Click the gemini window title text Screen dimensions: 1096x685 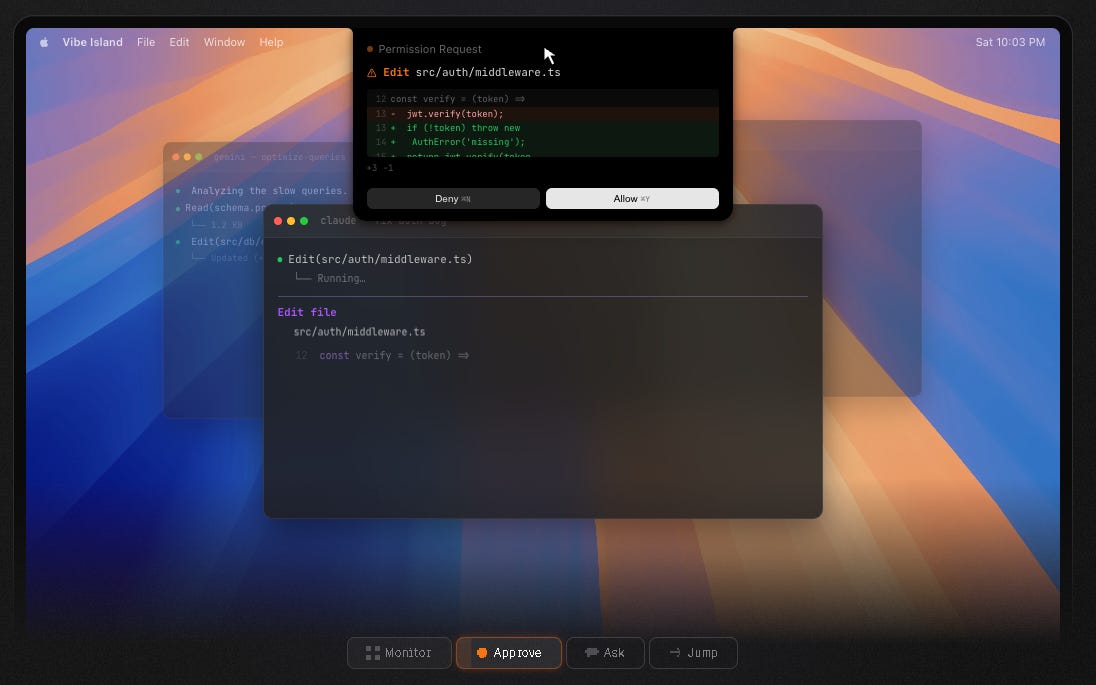click(280, 157)
